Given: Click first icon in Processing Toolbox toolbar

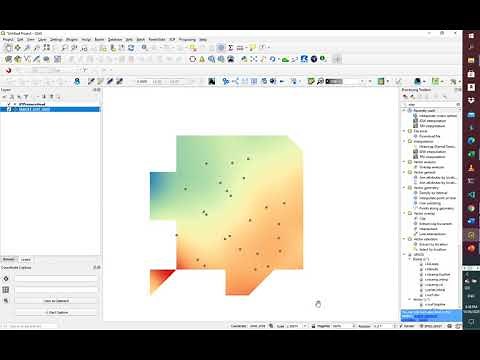Looking at the screenshot, I should tap(405, 97).
